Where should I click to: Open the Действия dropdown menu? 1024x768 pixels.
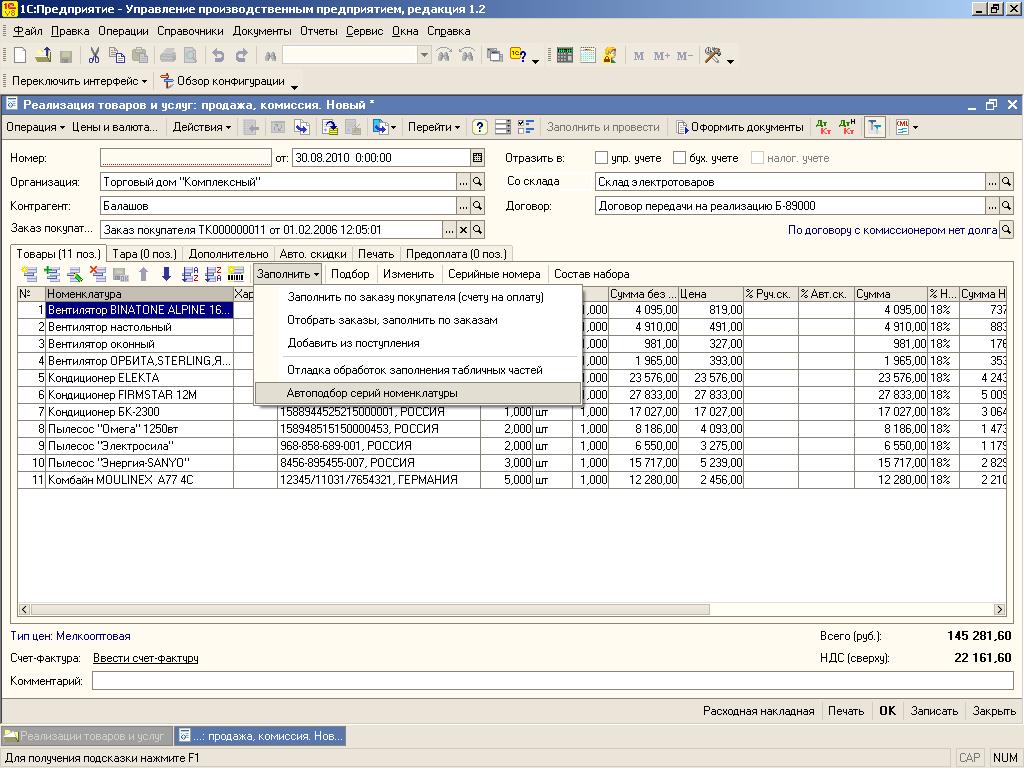point(201,127)
